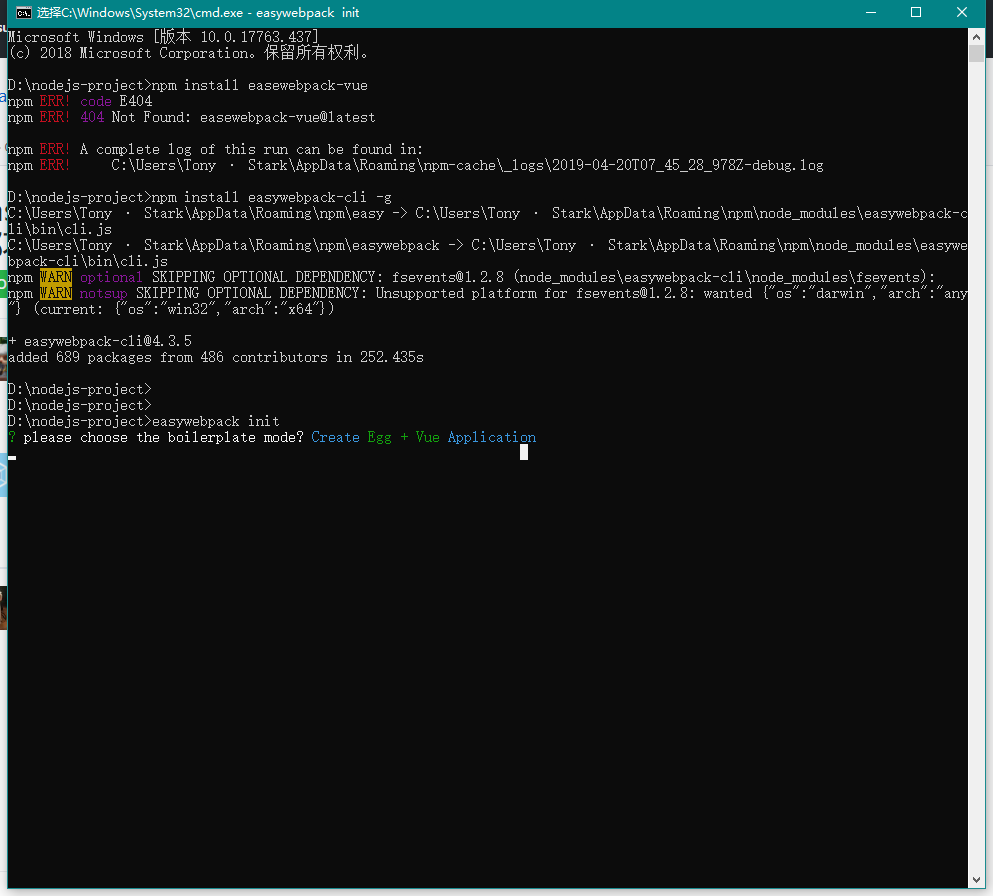Maximize the command prompt window
This screenshot has width=993, height=896.
(x=916, y=12)
